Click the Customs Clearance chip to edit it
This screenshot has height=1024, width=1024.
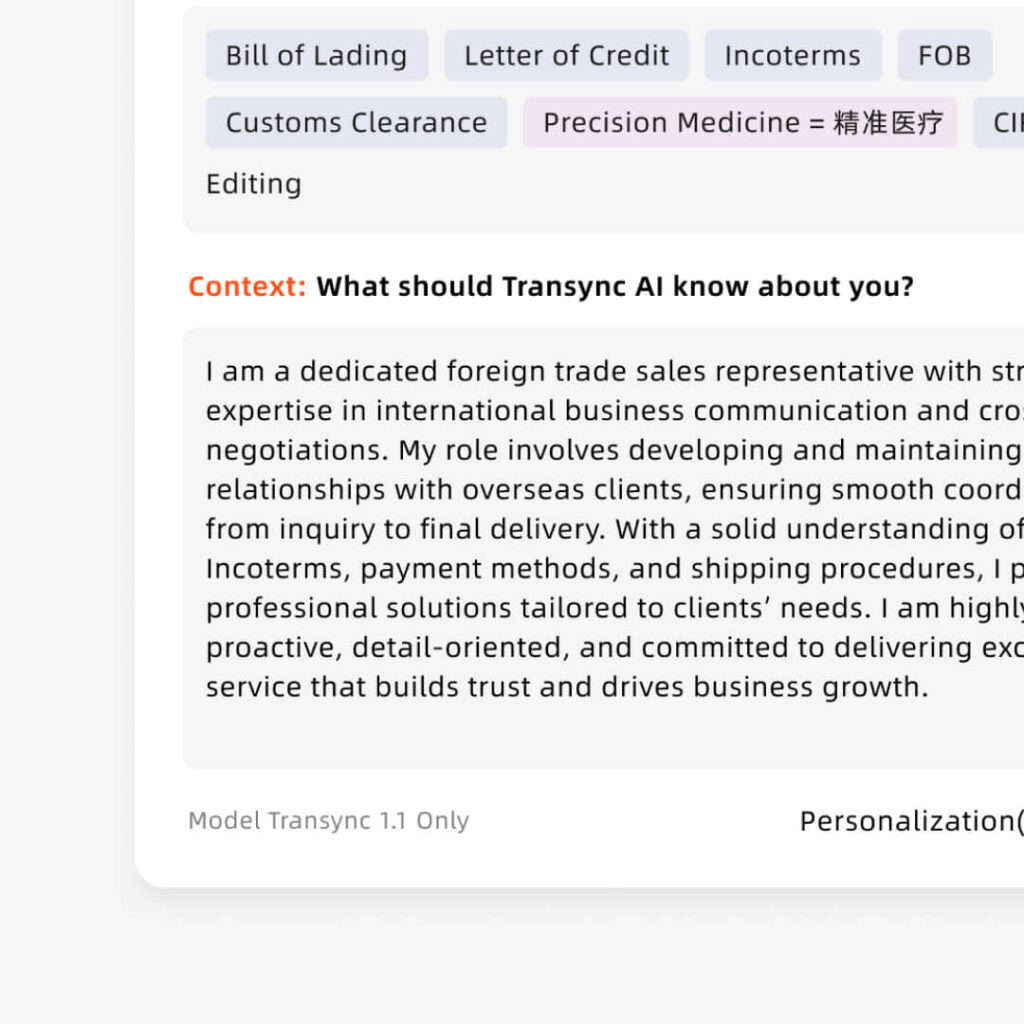355,122
